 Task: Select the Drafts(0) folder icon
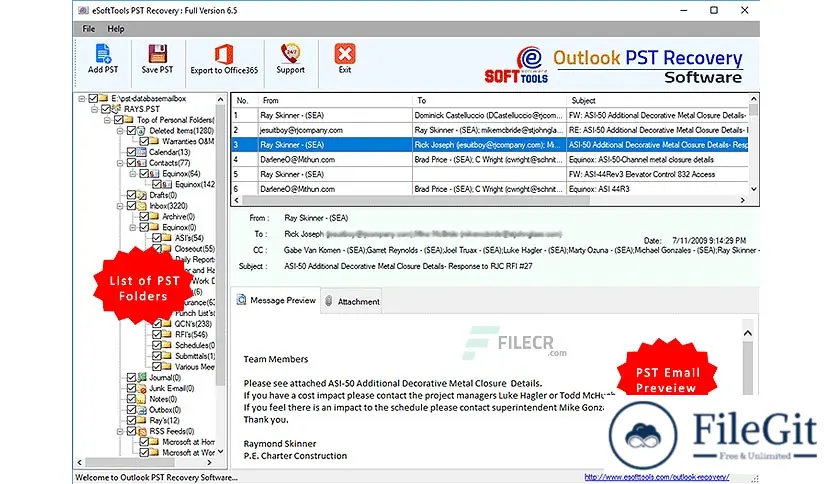141,195
